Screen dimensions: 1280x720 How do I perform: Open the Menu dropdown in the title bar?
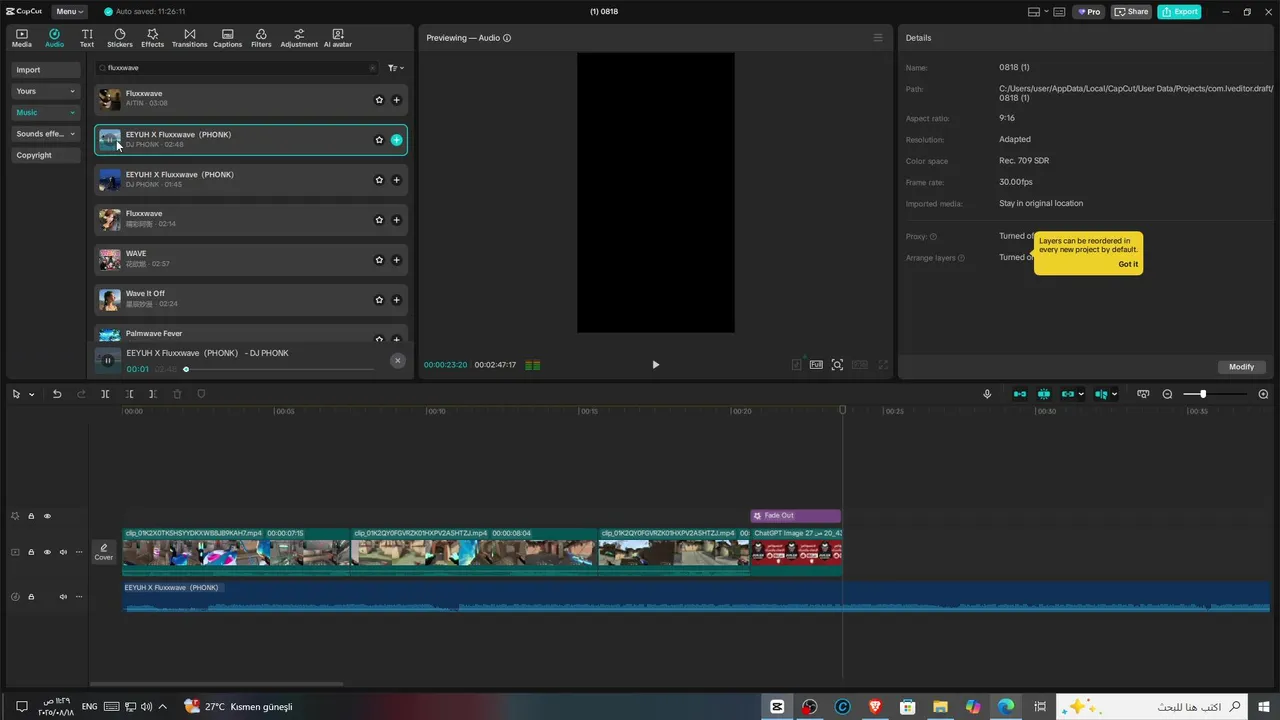tap(69, 12)
